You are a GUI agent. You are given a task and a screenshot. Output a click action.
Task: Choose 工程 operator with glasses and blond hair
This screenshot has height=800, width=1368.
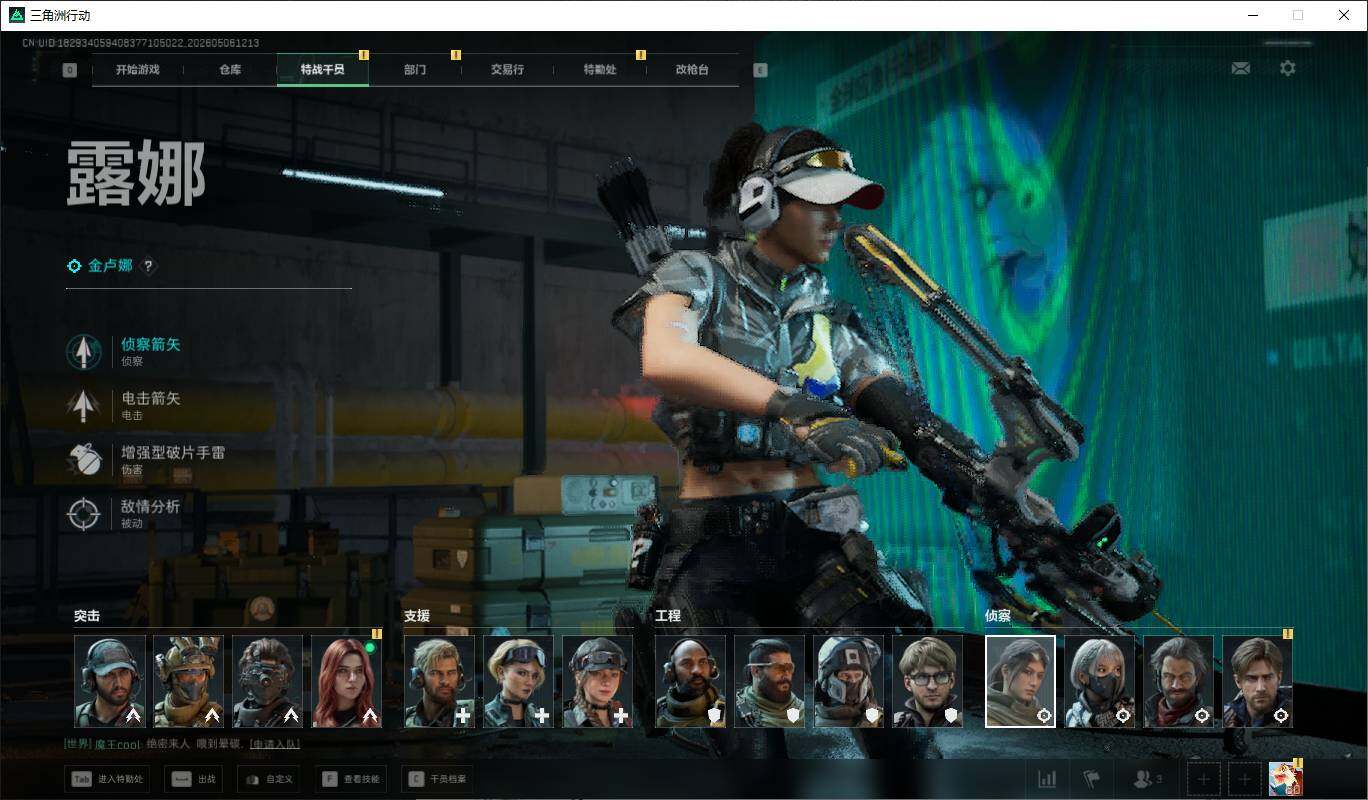click(928, 681)
